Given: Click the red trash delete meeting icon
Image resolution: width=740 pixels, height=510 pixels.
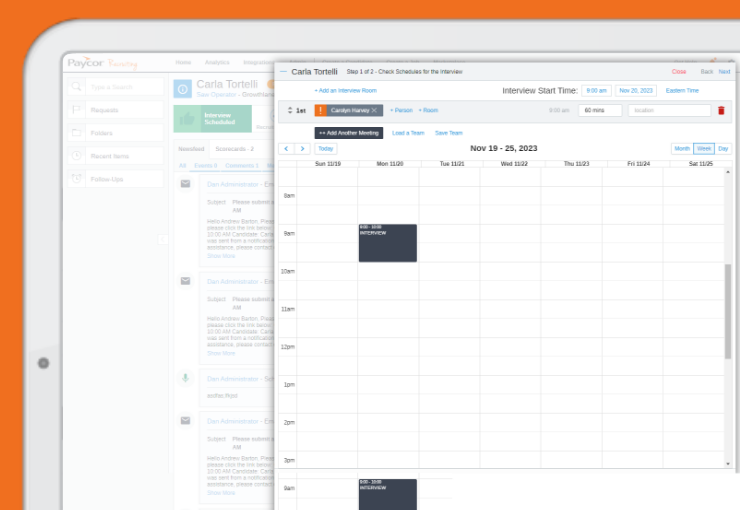Looking at the screenshot, I should coord(721,110).
